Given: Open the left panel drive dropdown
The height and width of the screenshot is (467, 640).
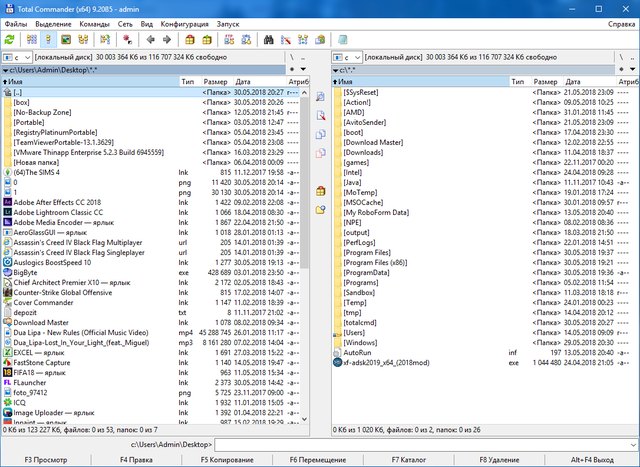Looking at the screenshot, I should (x=29, y=59).
